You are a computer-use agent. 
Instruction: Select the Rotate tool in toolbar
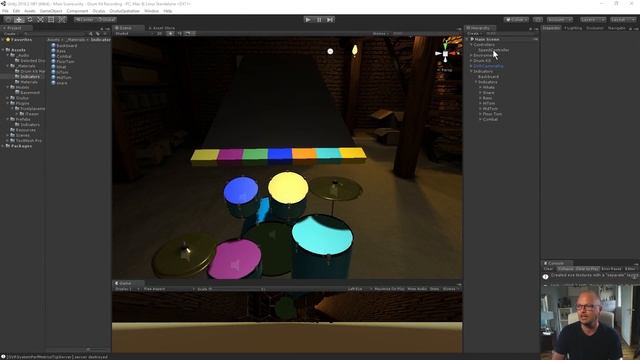(x=29, y=20)
